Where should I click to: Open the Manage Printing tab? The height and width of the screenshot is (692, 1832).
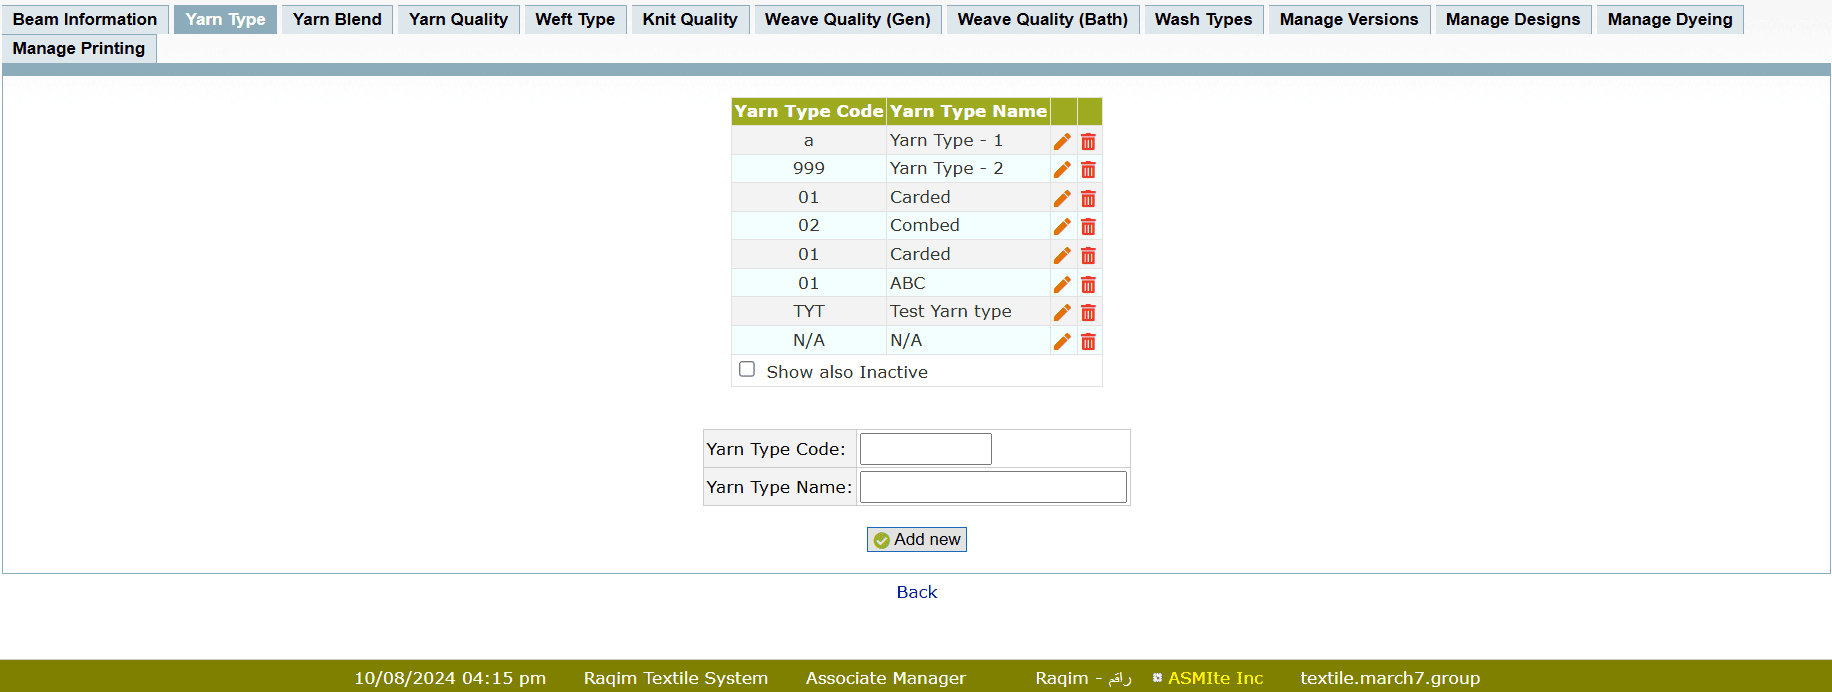pyautogui.click(x=79, y=48)
